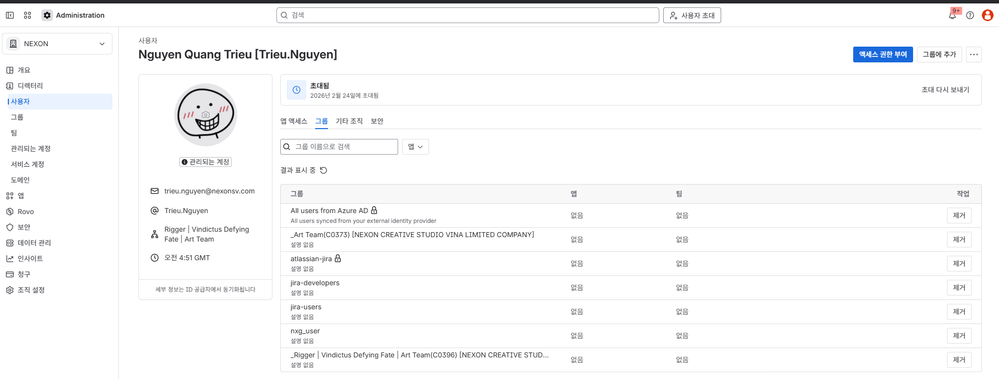The image size is (999, 379).
Task: Open 청구 in the sidebar
Action: click(x=58, y=274)
